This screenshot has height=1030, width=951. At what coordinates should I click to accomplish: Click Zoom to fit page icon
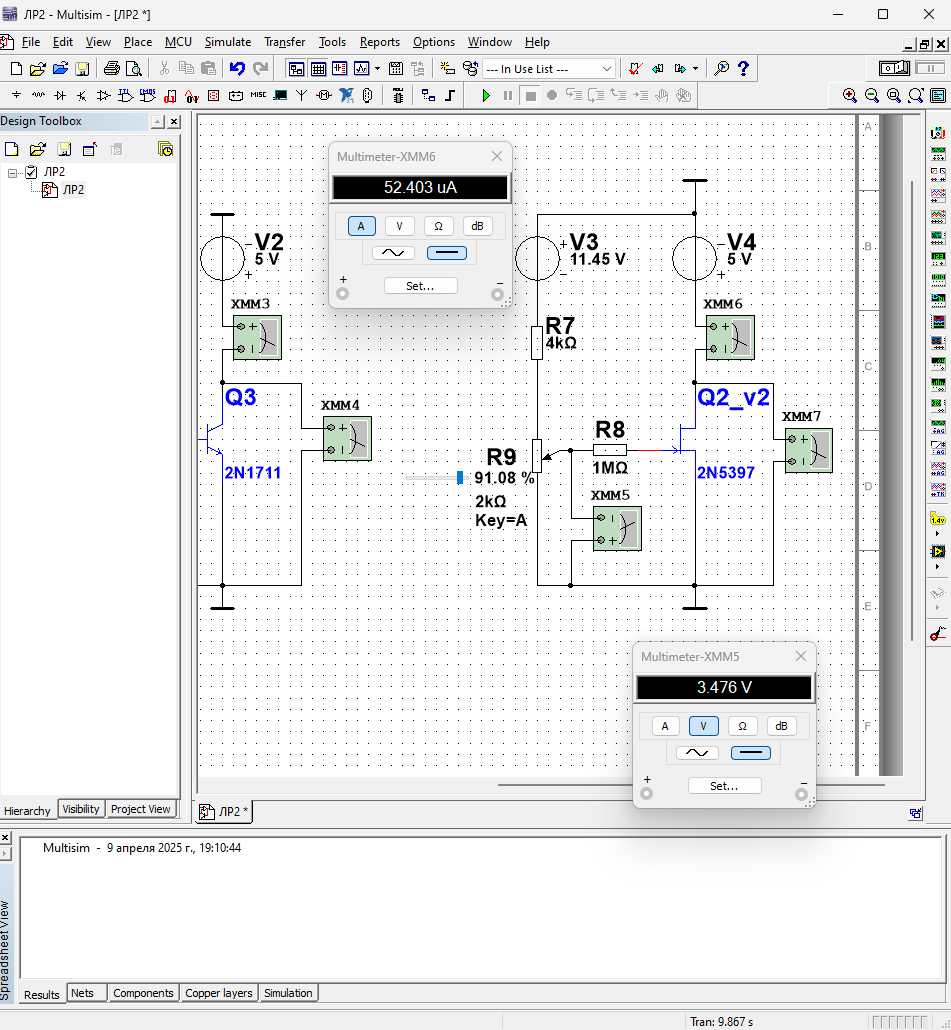pyautogui.click(x=916, y=96)
